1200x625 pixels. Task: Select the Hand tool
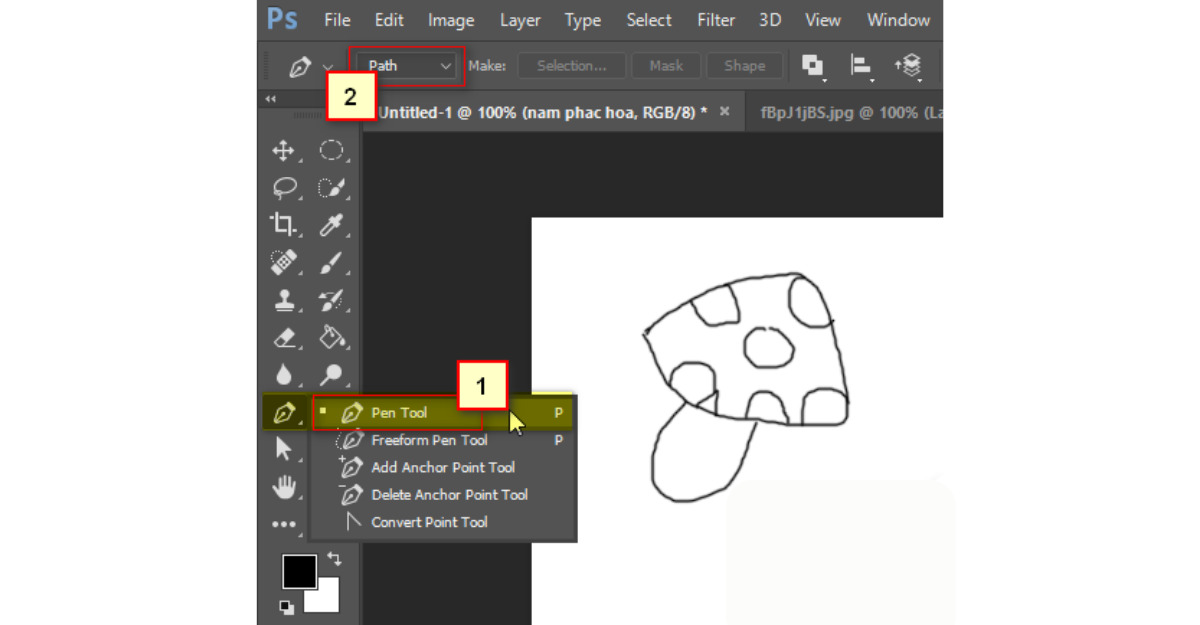[284, 487]
